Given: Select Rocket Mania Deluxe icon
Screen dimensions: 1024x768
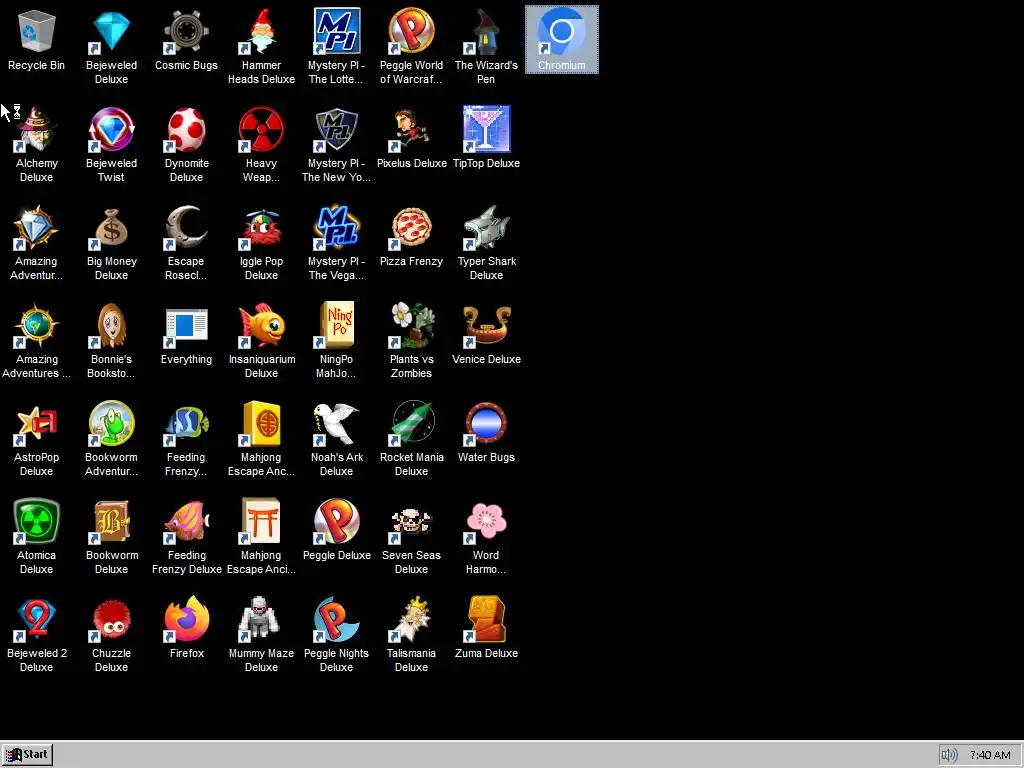Looking at the screenshot, I should pyautogui.click(x=411, y=423).
